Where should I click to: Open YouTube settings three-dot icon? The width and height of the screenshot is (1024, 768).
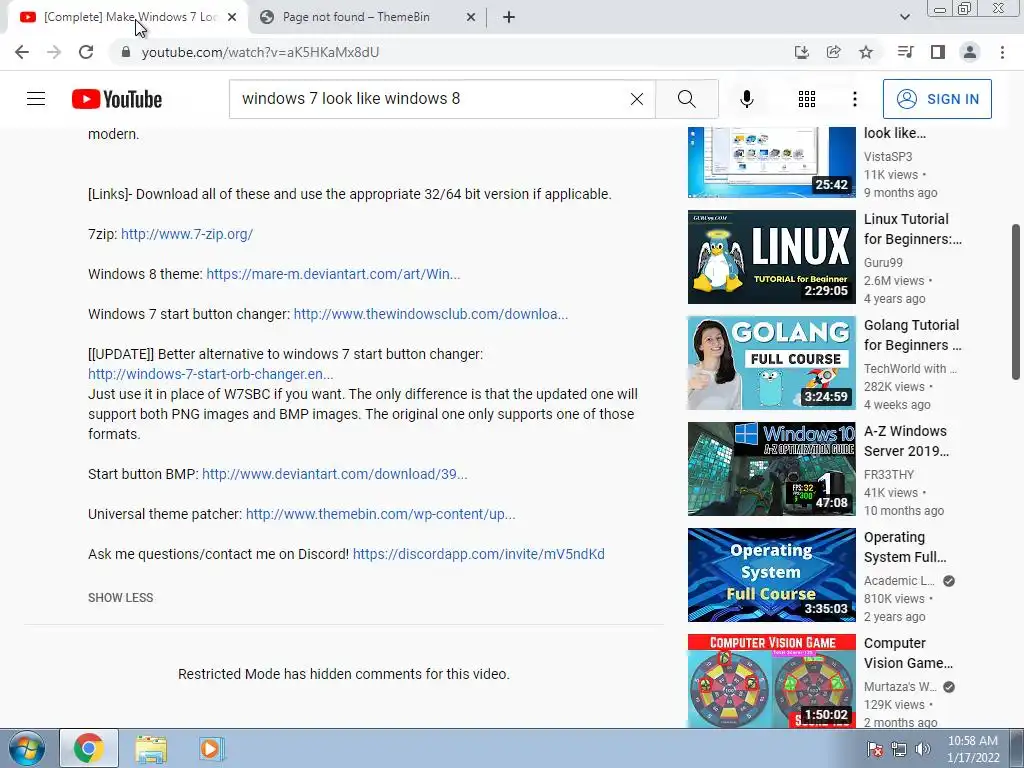pos(854,99)
